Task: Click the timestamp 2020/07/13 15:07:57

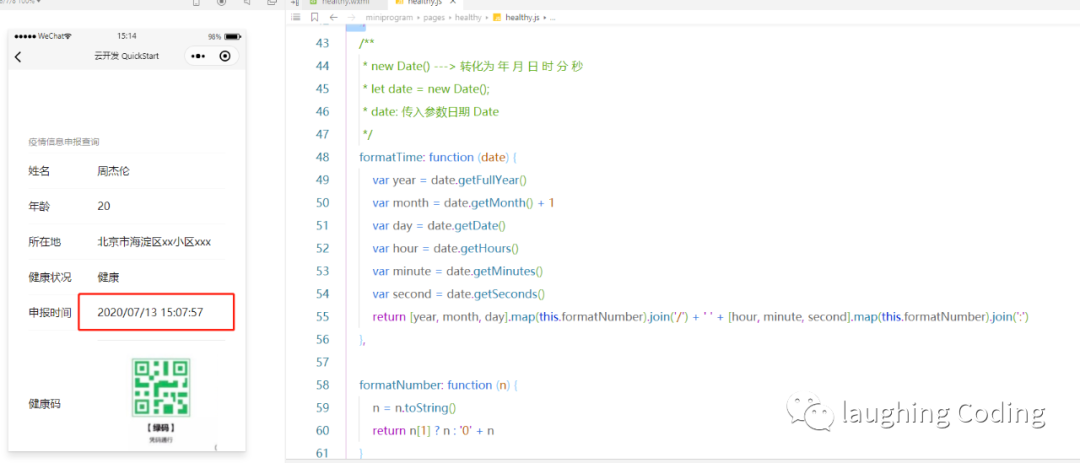Action: (x=150, y=312)
